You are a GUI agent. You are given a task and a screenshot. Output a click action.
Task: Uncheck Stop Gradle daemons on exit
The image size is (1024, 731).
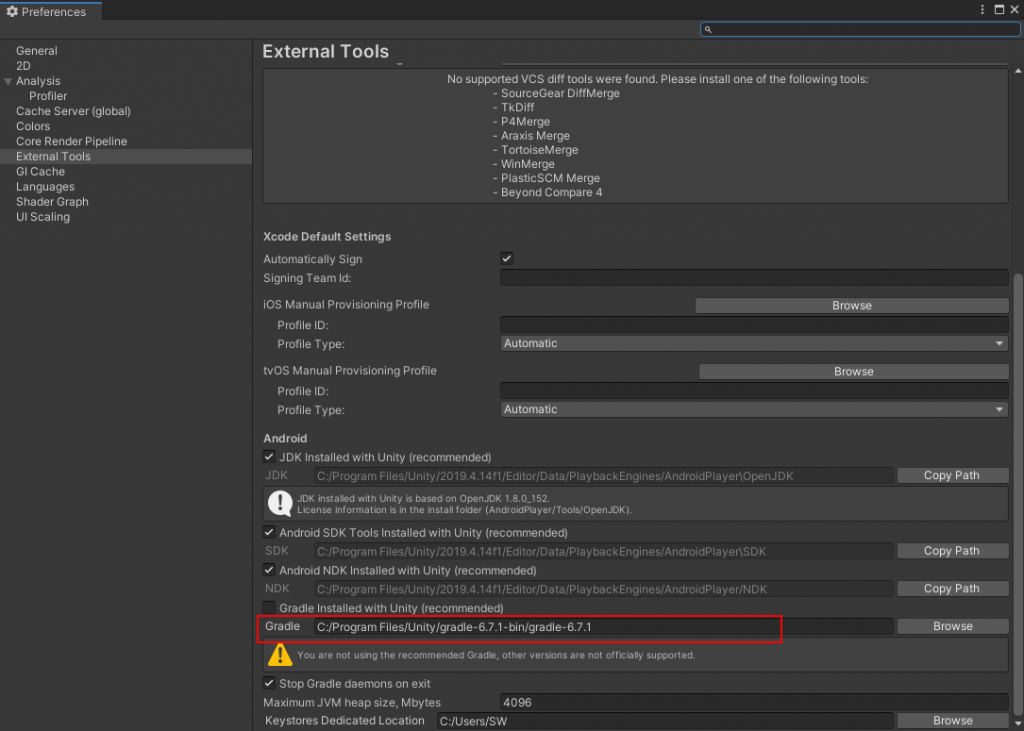coord(269,683)
